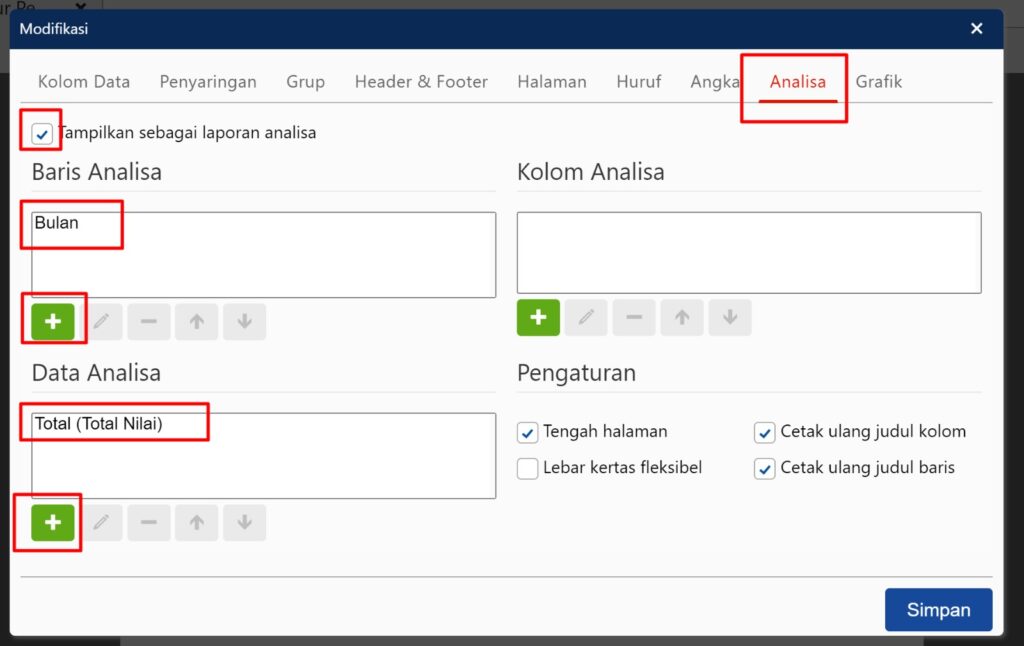Click the move-down arrow under Baris Analisa
Screen dimensions: 1024x646
coord(244,321)
